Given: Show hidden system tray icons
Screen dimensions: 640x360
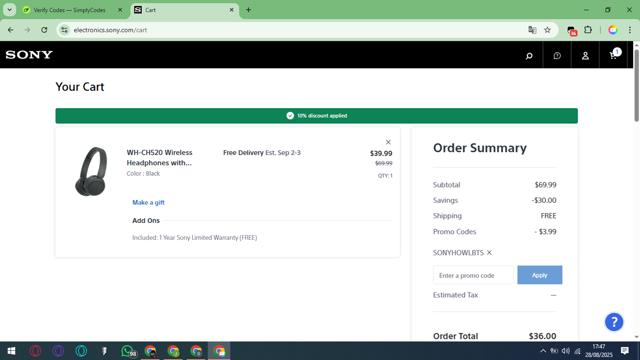Looking at the screenshot, I should (543, 351).
